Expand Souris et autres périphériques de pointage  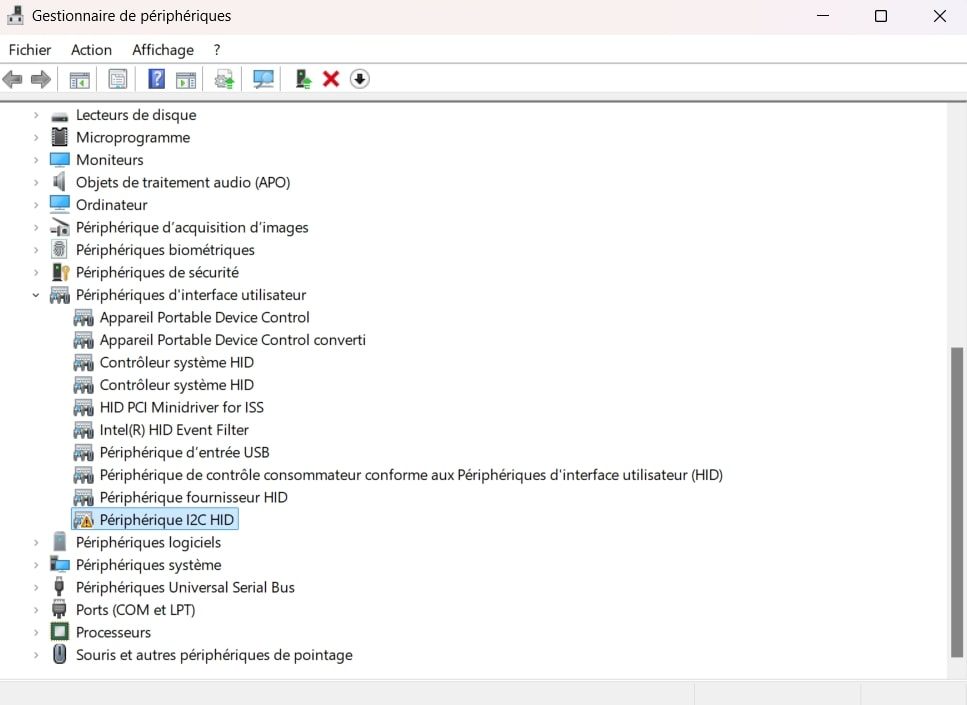(36, 654)
